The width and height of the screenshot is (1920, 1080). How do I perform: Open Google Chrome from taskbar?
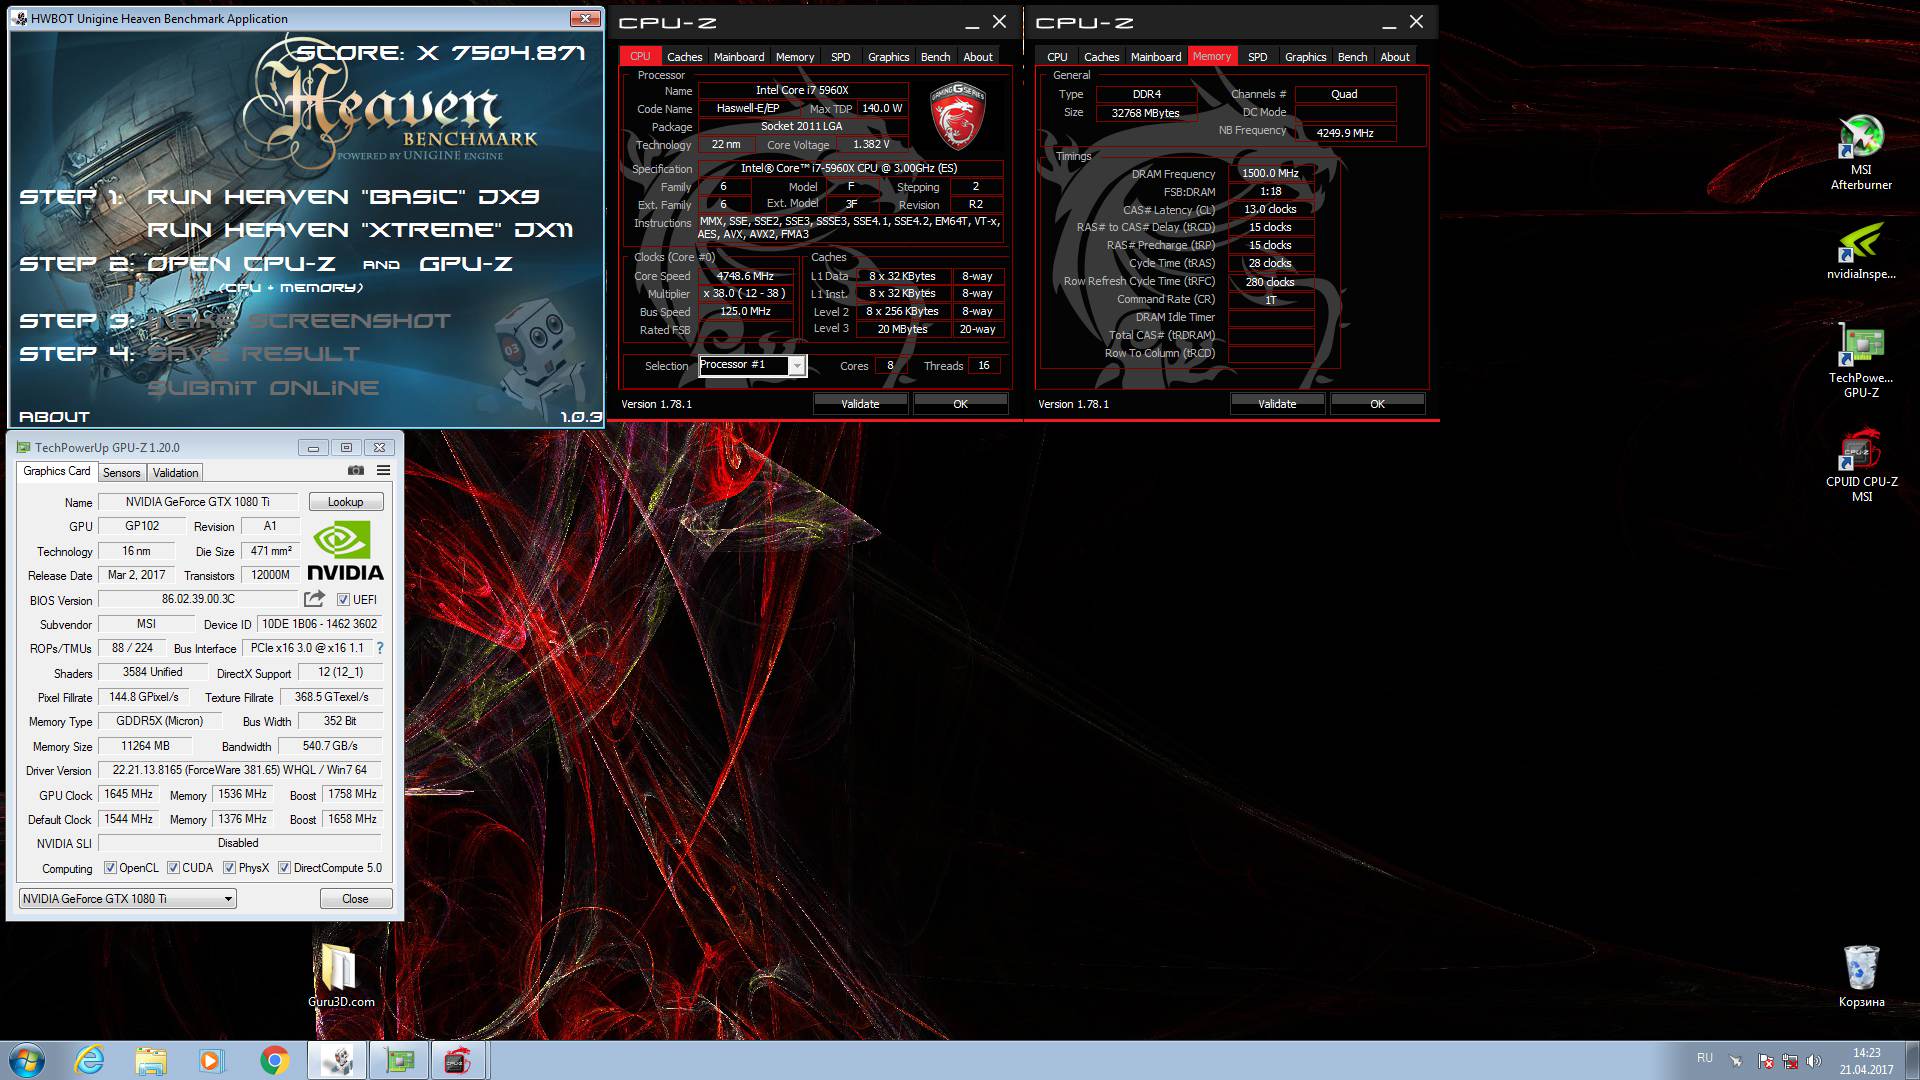pyautogui.click(x=274, y=1060)
